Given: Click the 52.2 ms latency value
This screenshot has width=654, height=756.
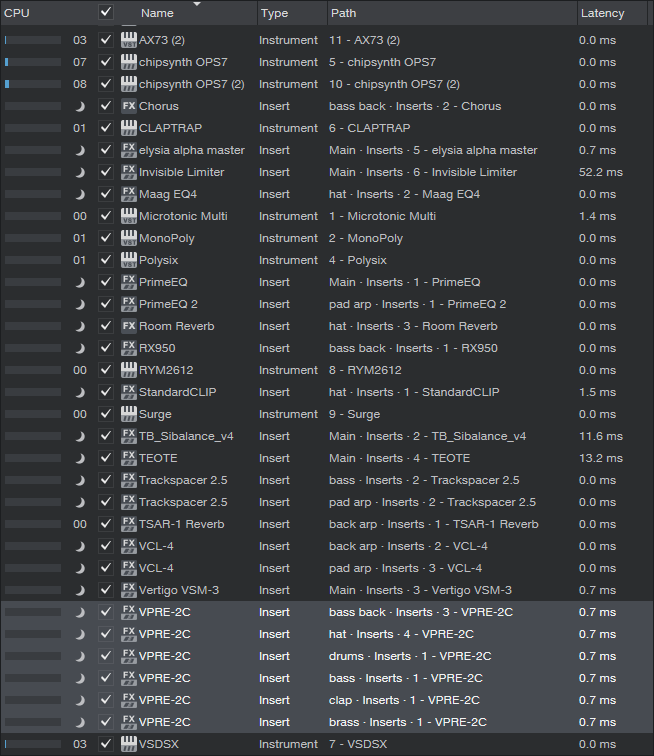Looking at the screenshot, I should pos(600,172).
